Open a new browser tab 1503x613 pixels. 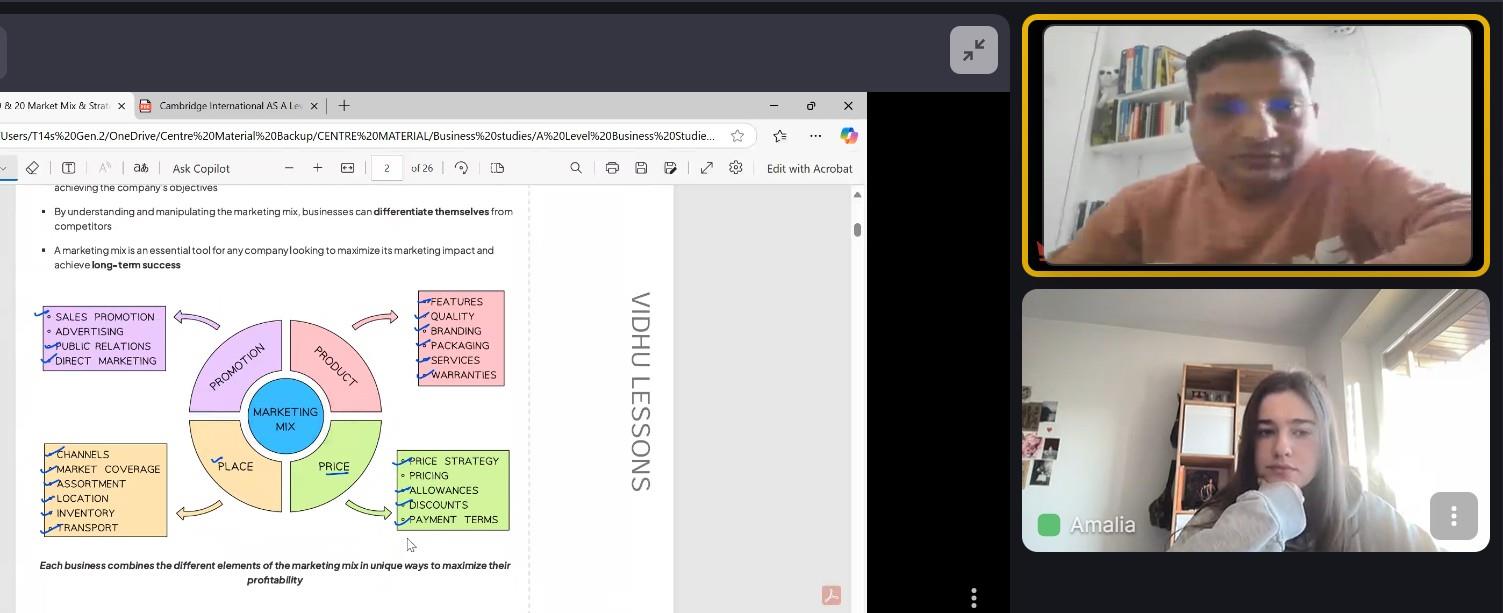pyautogui.click(x=344, y=106)
